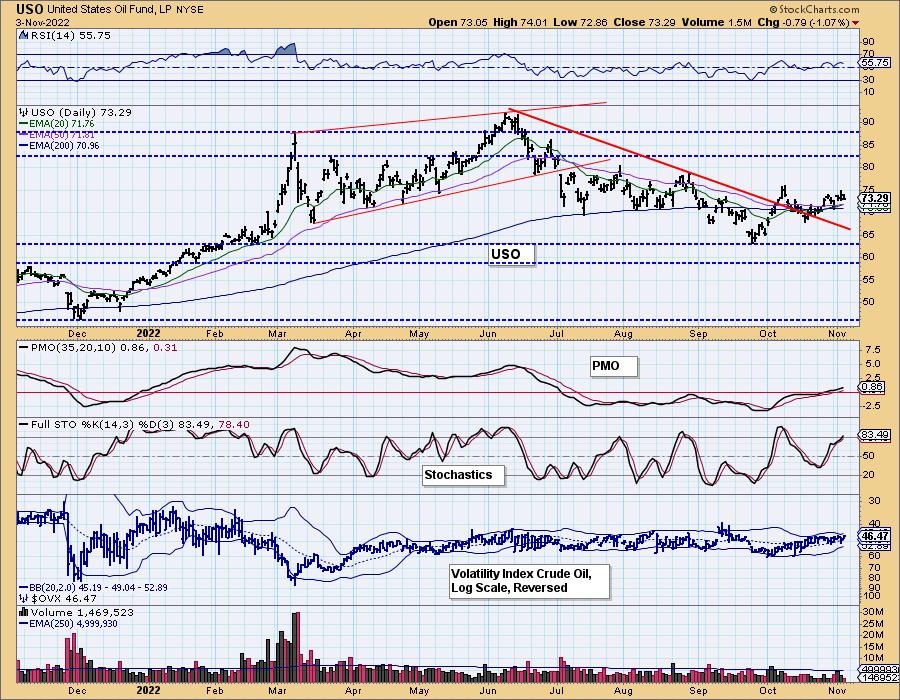Click the 46.47 OVX axis value tag

coord(876,536)
